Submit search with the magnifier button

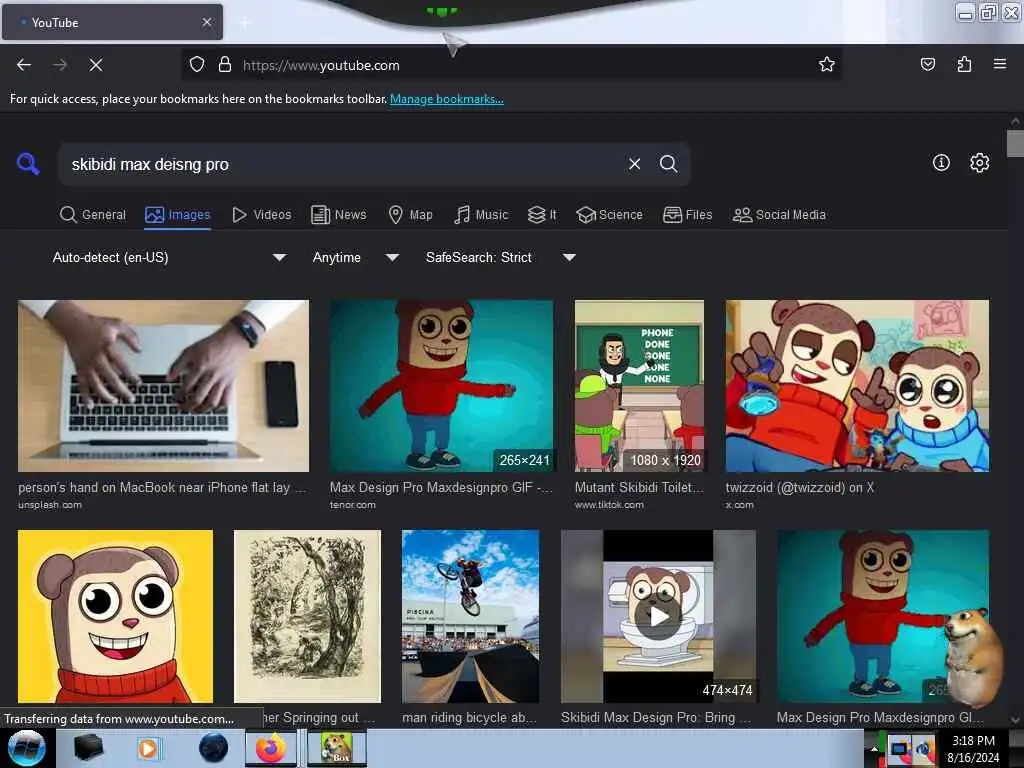tap(668, 164)
